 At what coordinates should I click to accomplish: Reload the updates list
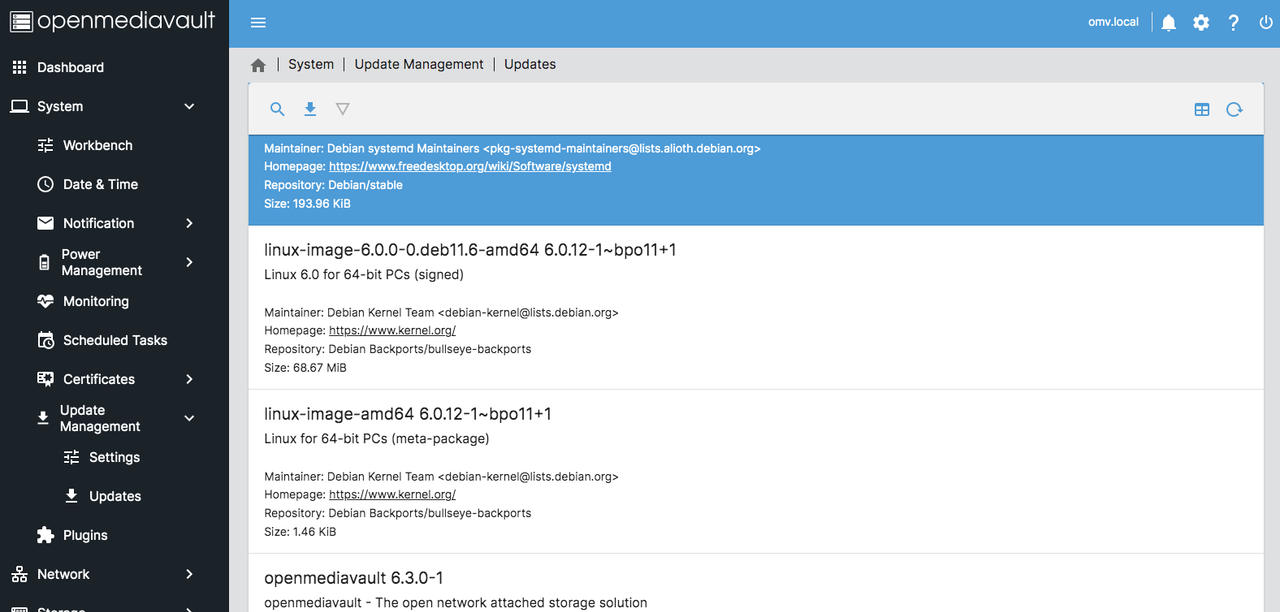pyautogui.click(x=1235, y=110)
